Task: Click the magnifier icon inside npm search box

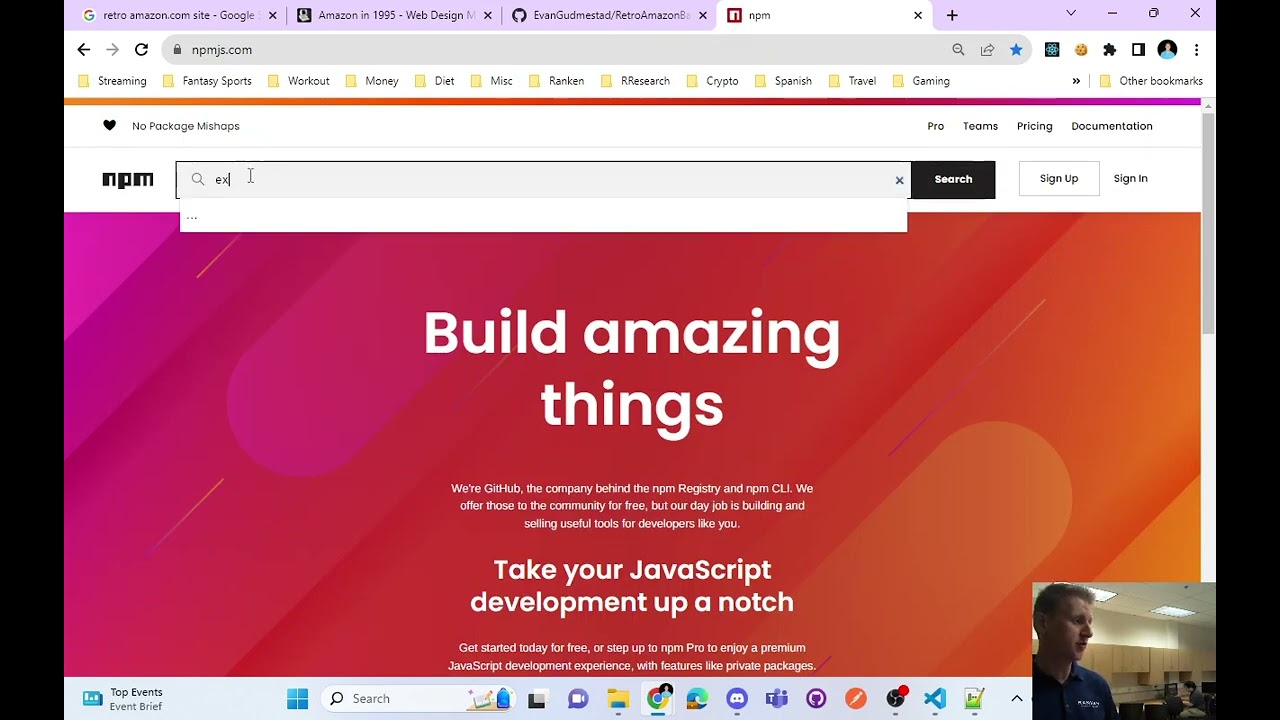Action: pyautogui.click(x=198, y=179)
